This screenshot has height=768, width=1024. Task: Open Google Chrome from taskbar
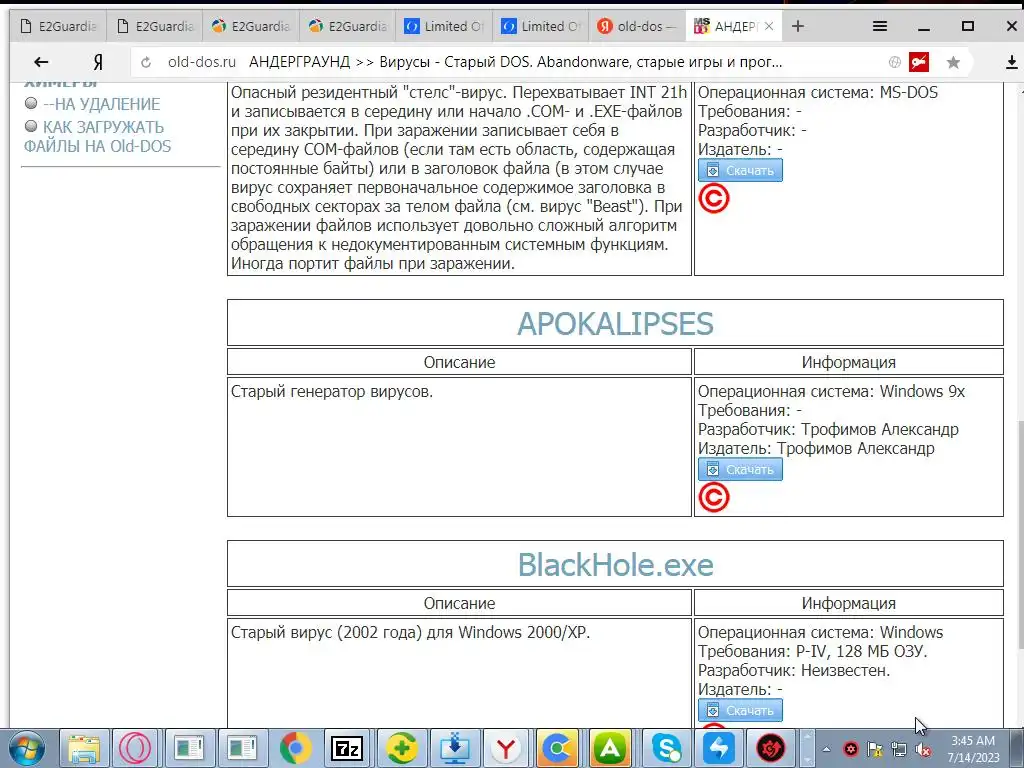pyautogui.click(x=295, y=748)
